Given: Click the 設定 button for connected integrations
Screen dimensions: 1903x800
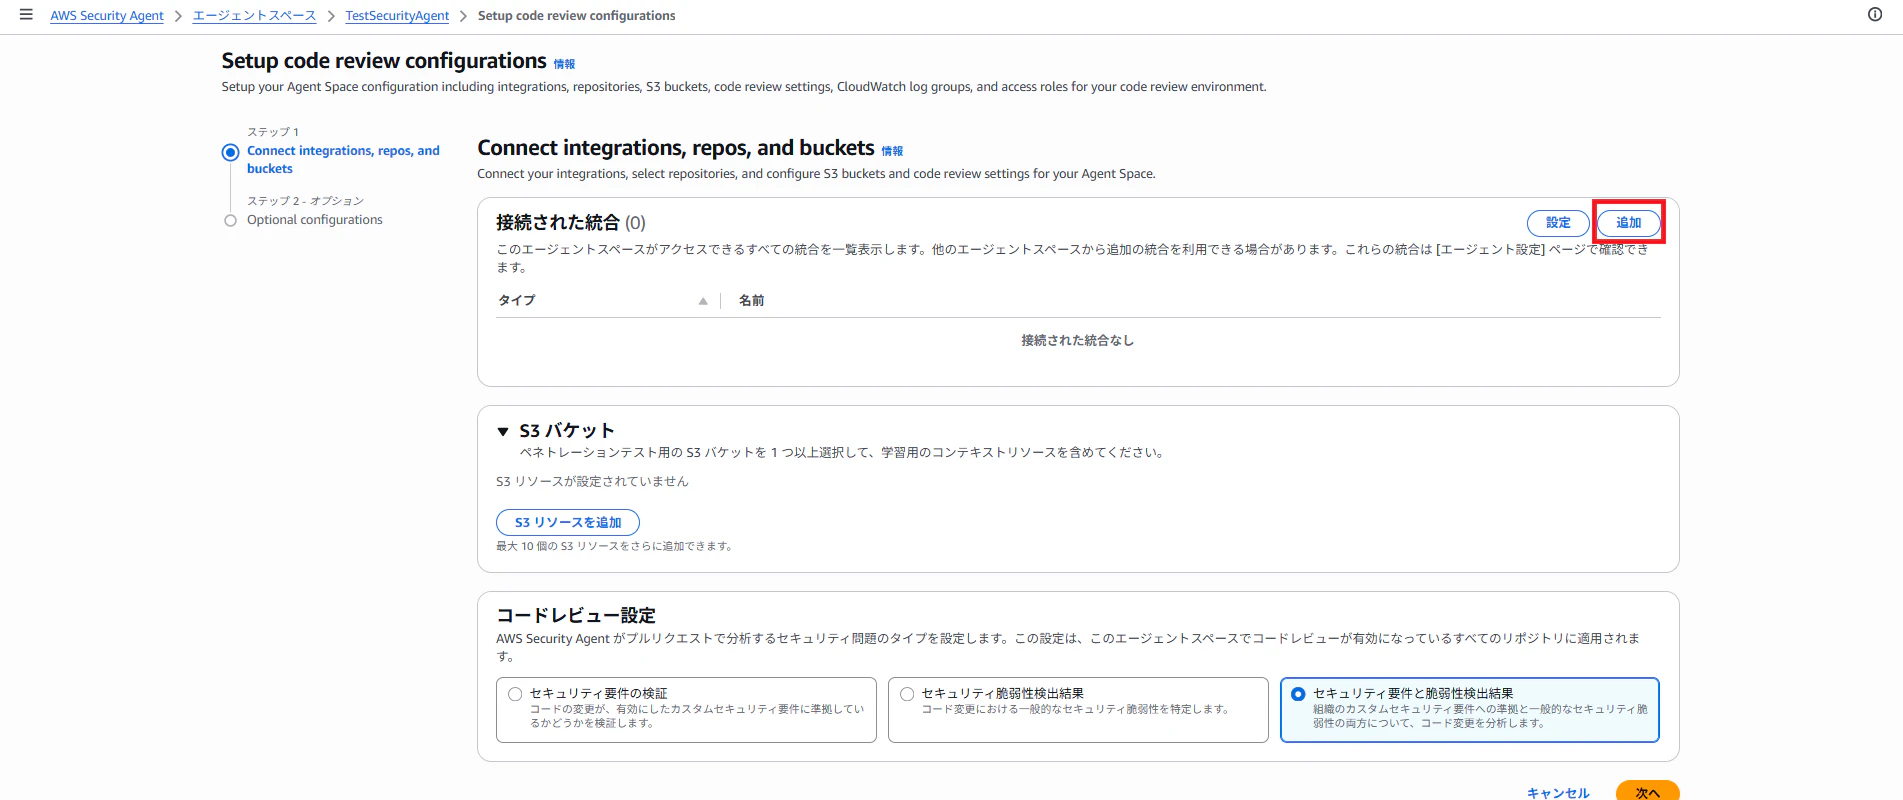Looking at the screenshot, I should [1558, 223].
